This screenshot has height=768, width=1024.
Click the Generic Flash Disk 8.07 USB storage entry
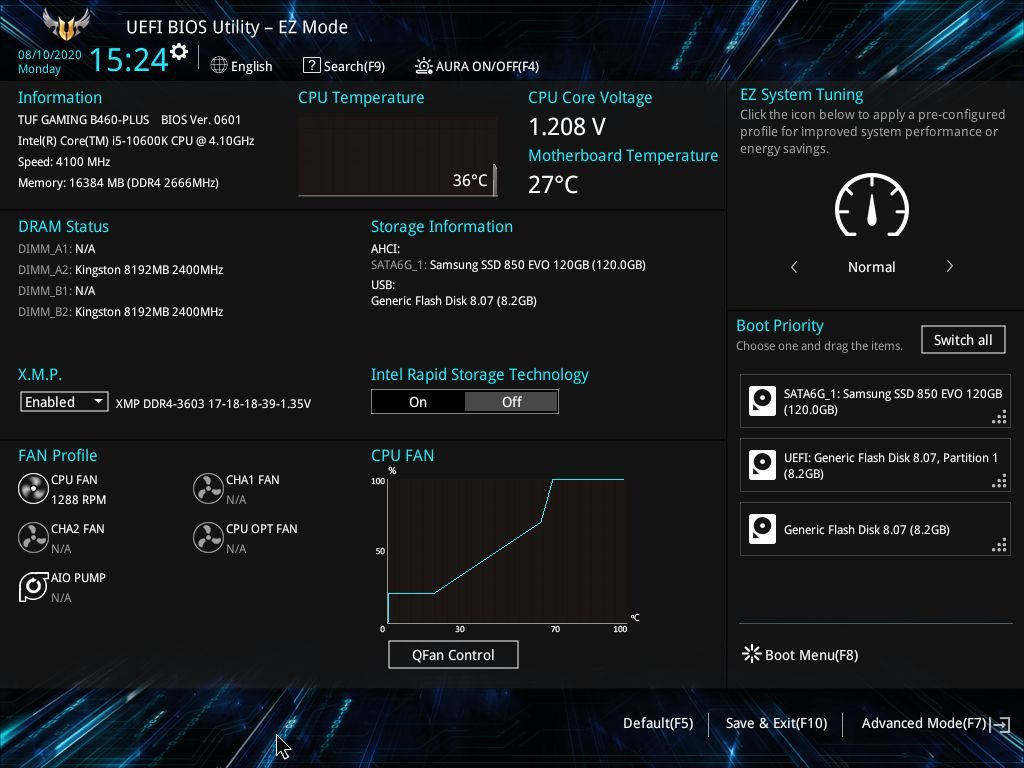[x=454, y=301]
